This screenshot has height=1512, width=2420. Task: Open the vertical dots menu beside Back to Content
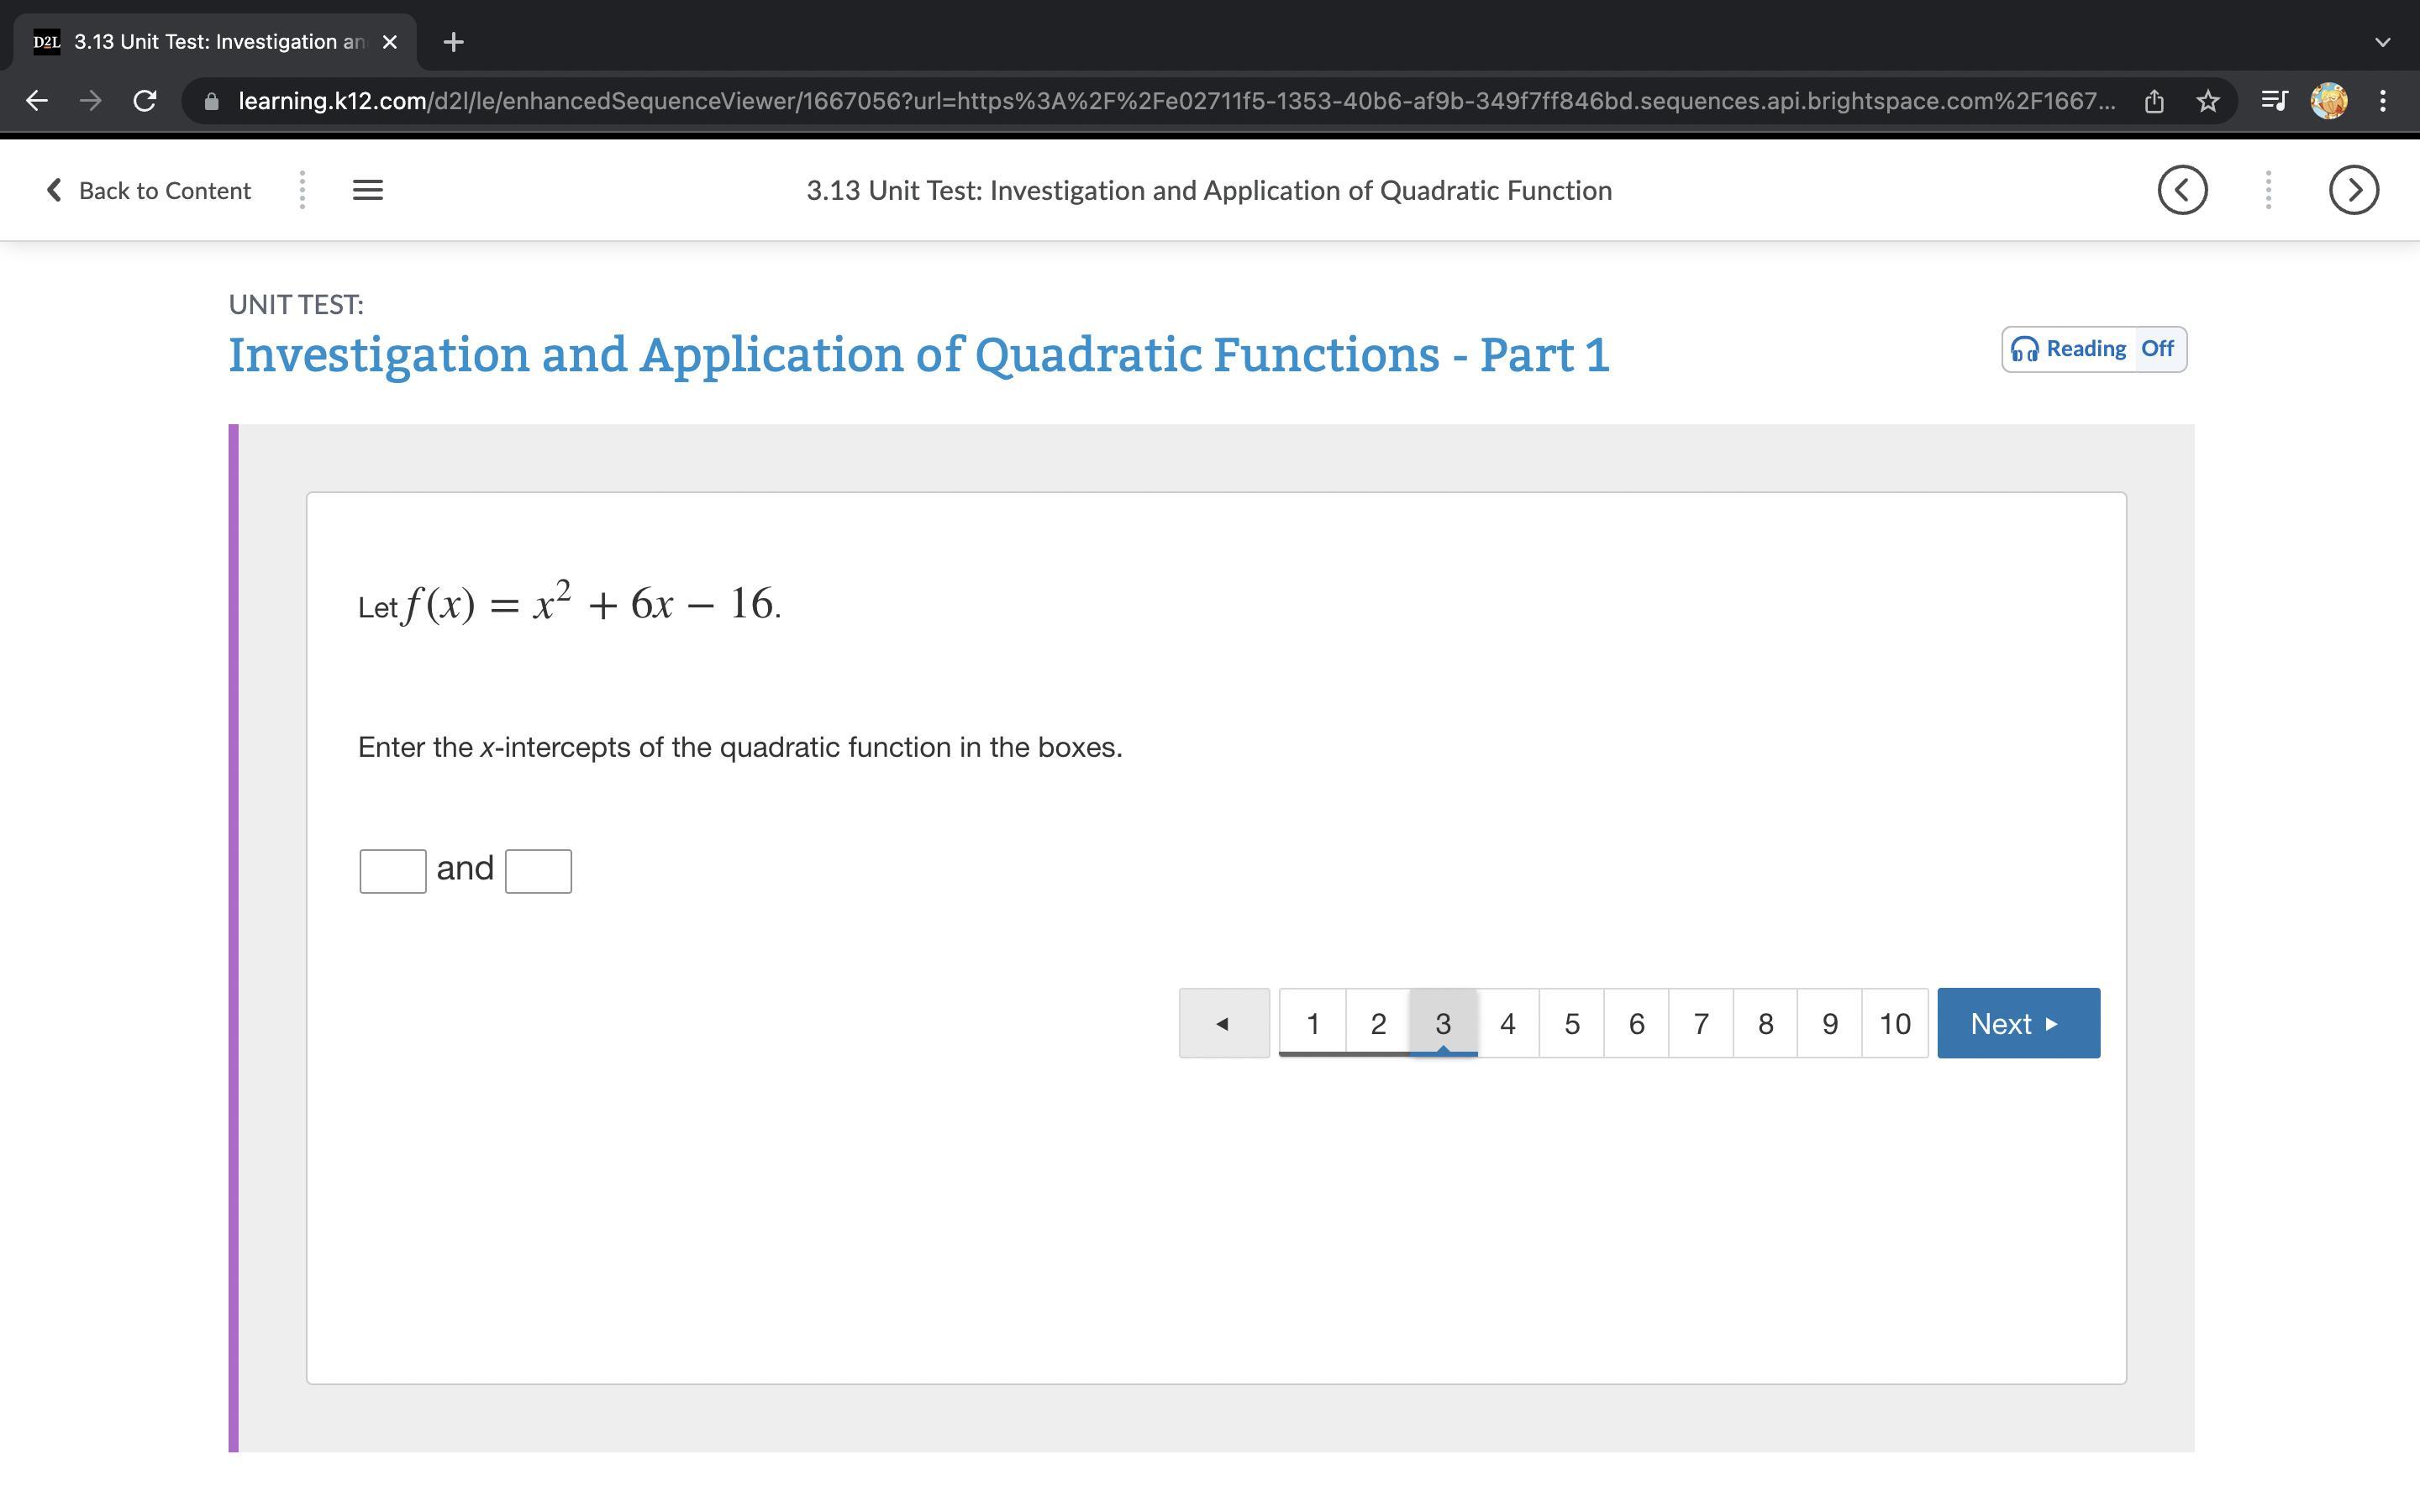coord(302,190)
